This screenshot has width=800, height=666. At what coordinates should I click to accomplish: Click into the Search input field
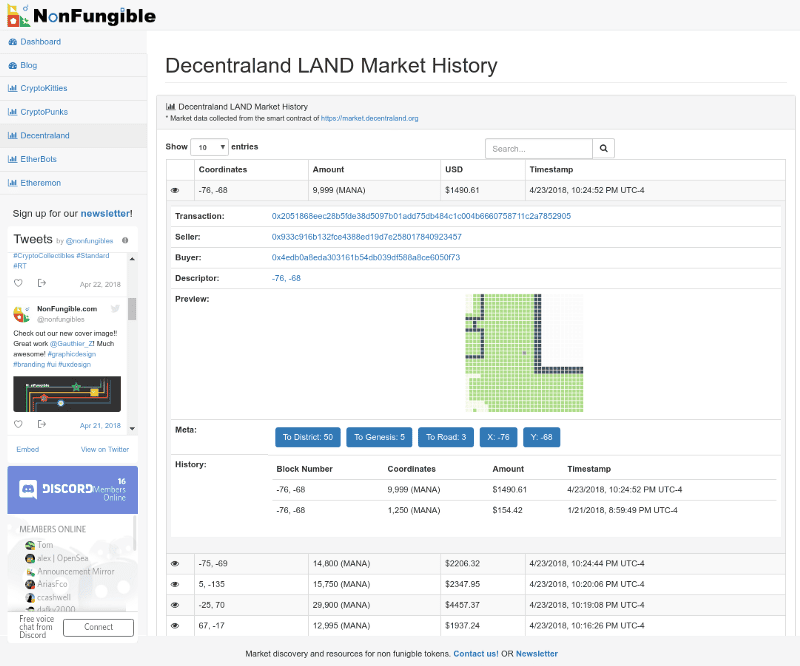(538, 148)
